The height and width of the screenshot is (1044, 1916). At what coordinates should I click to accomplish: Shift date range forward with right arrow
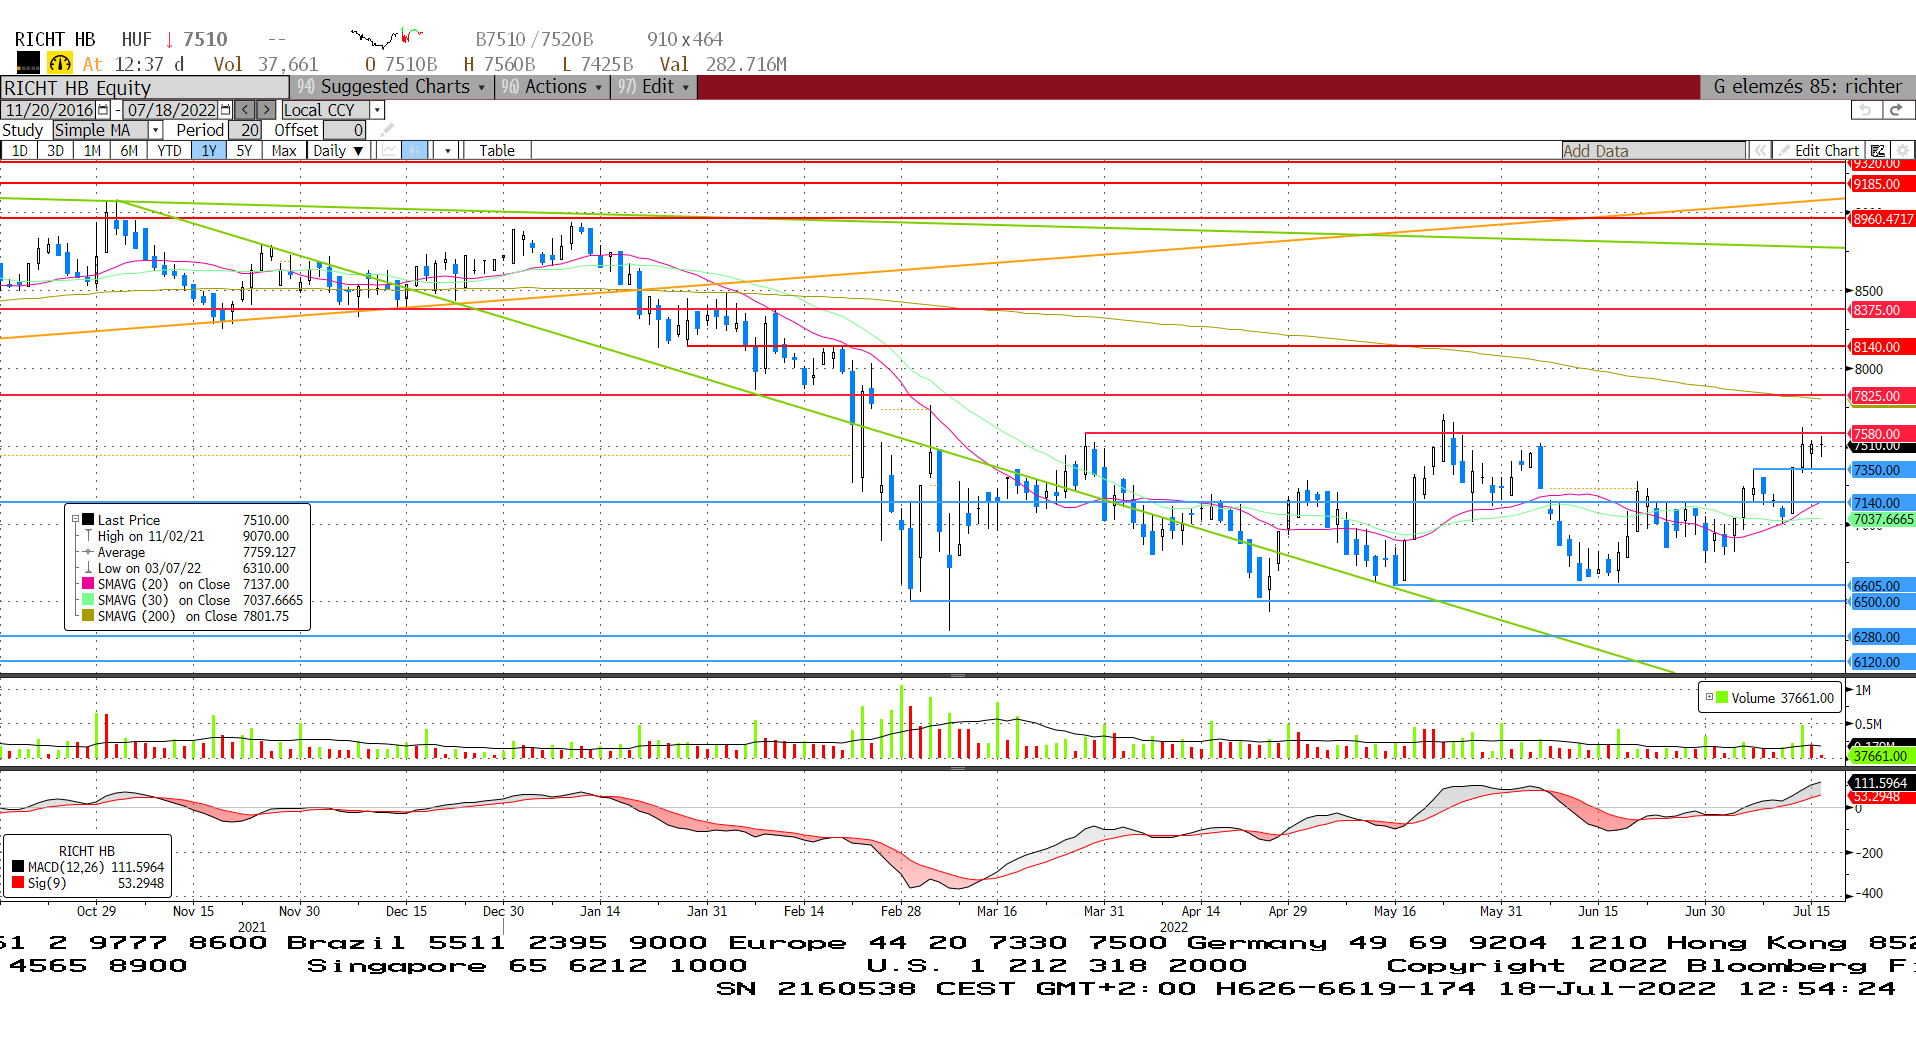pos(266,110)
